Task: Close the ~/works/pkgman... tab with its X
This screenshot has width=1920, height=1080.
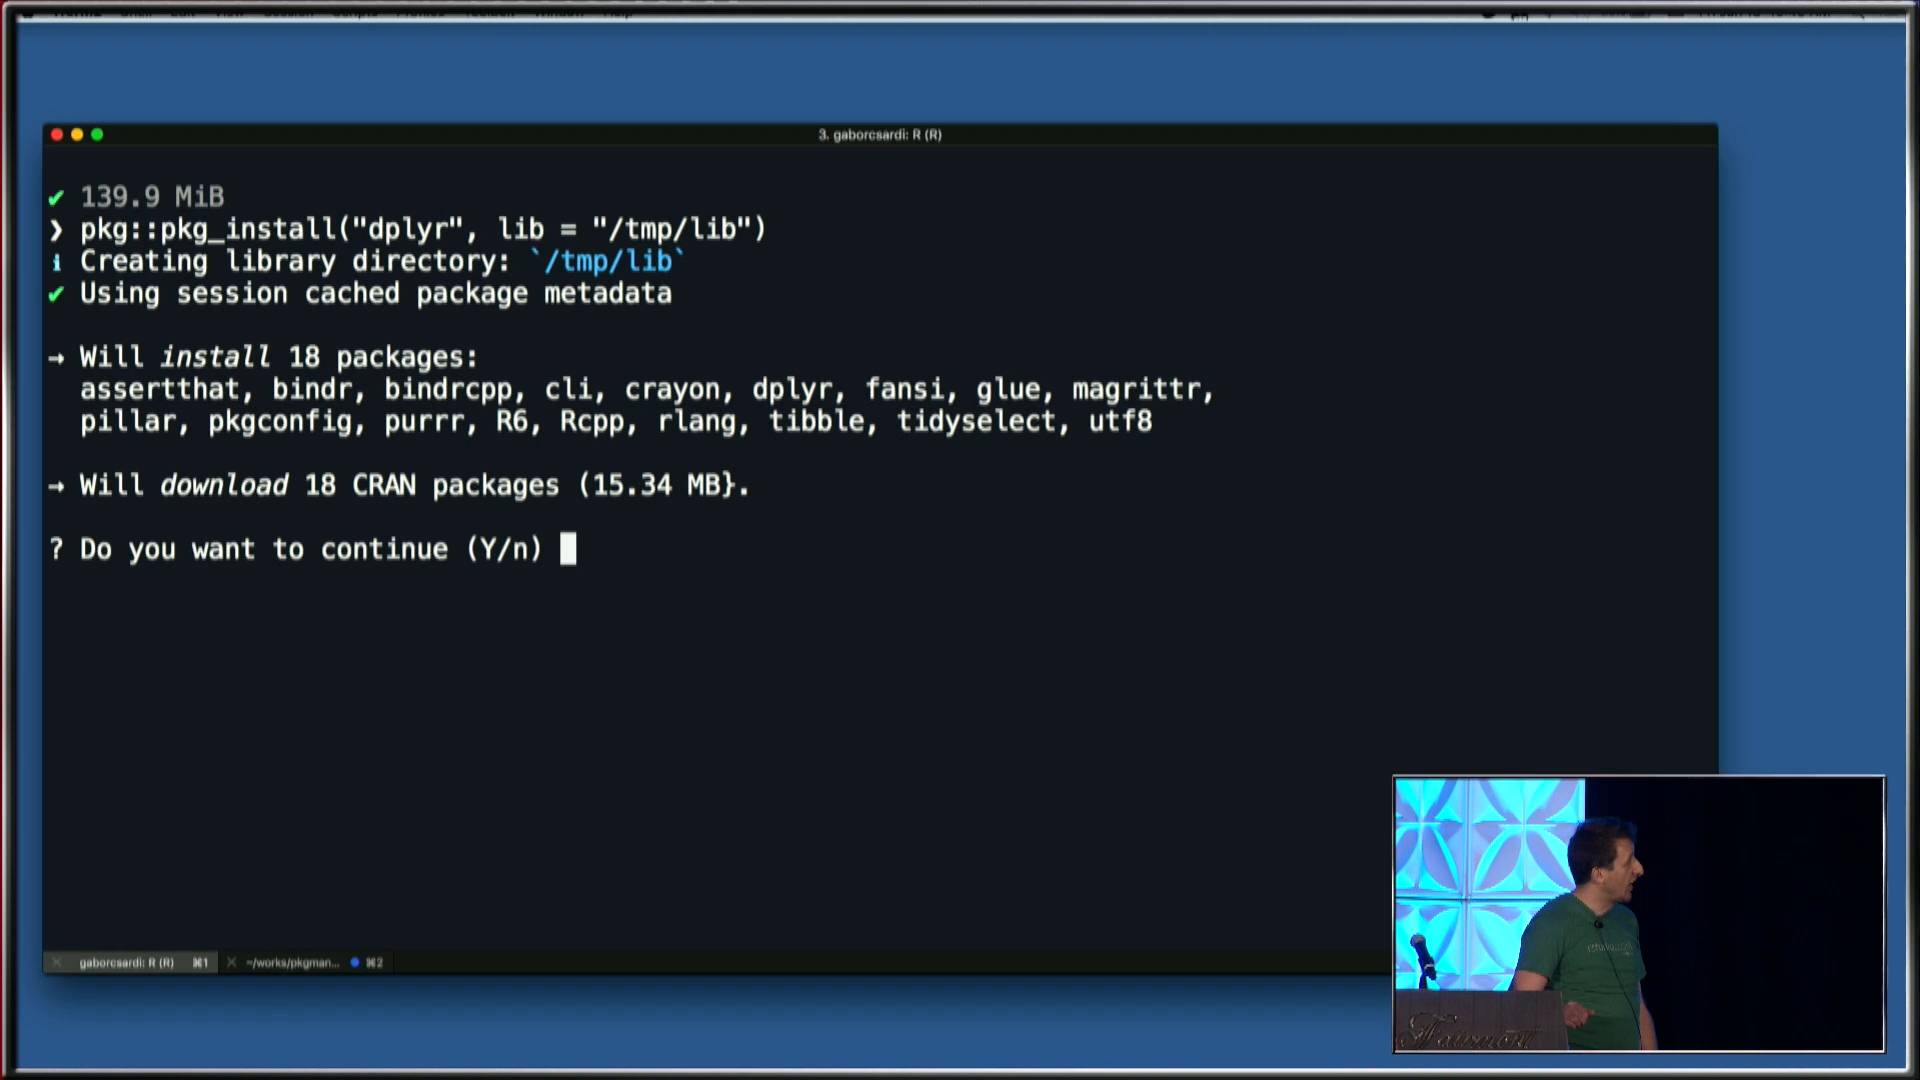Action: click(x=232, y=963)
